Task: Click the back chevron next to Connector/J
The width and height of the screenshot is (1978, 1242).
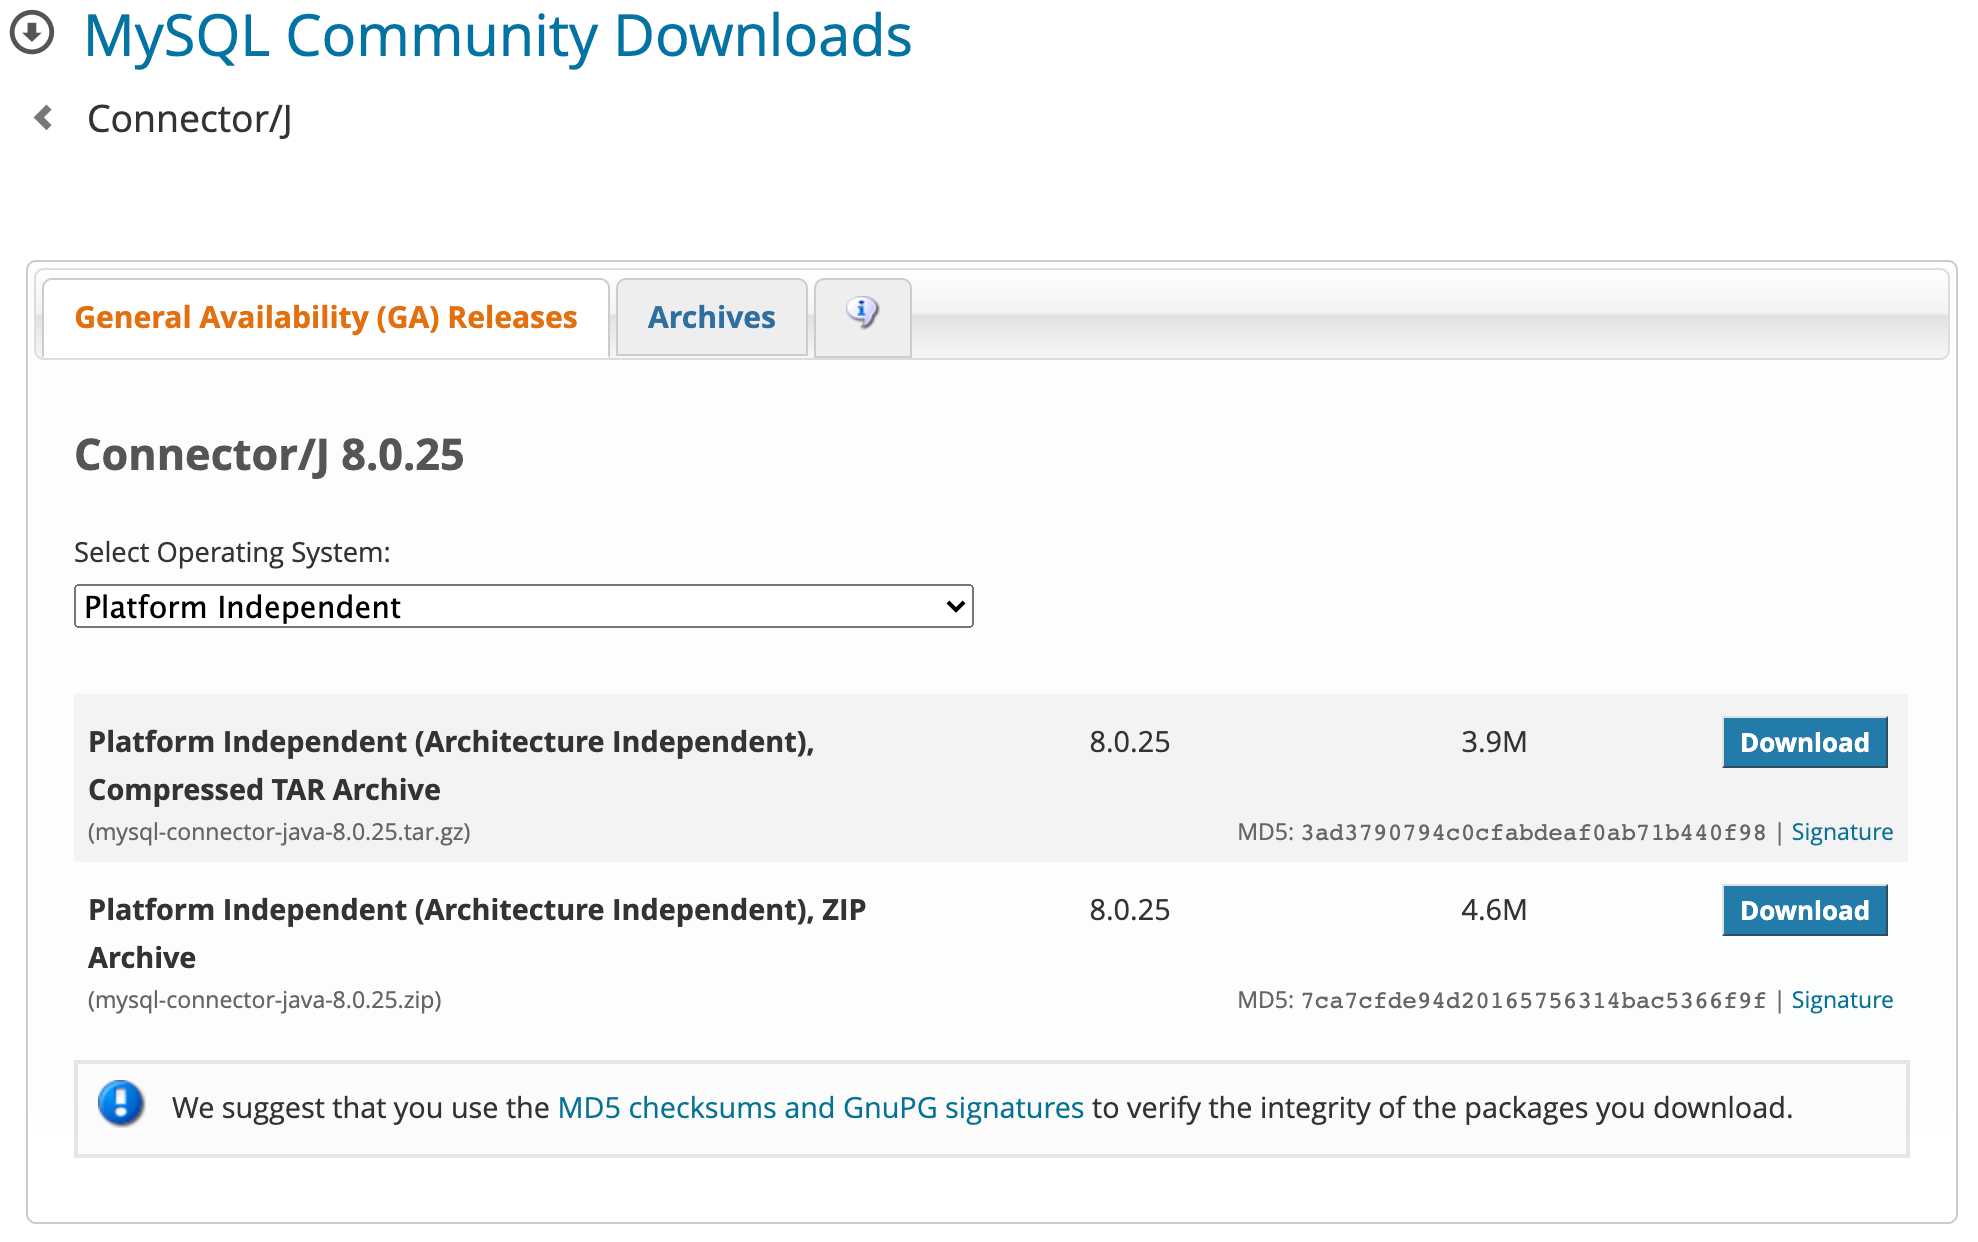Action: point(43,118)
